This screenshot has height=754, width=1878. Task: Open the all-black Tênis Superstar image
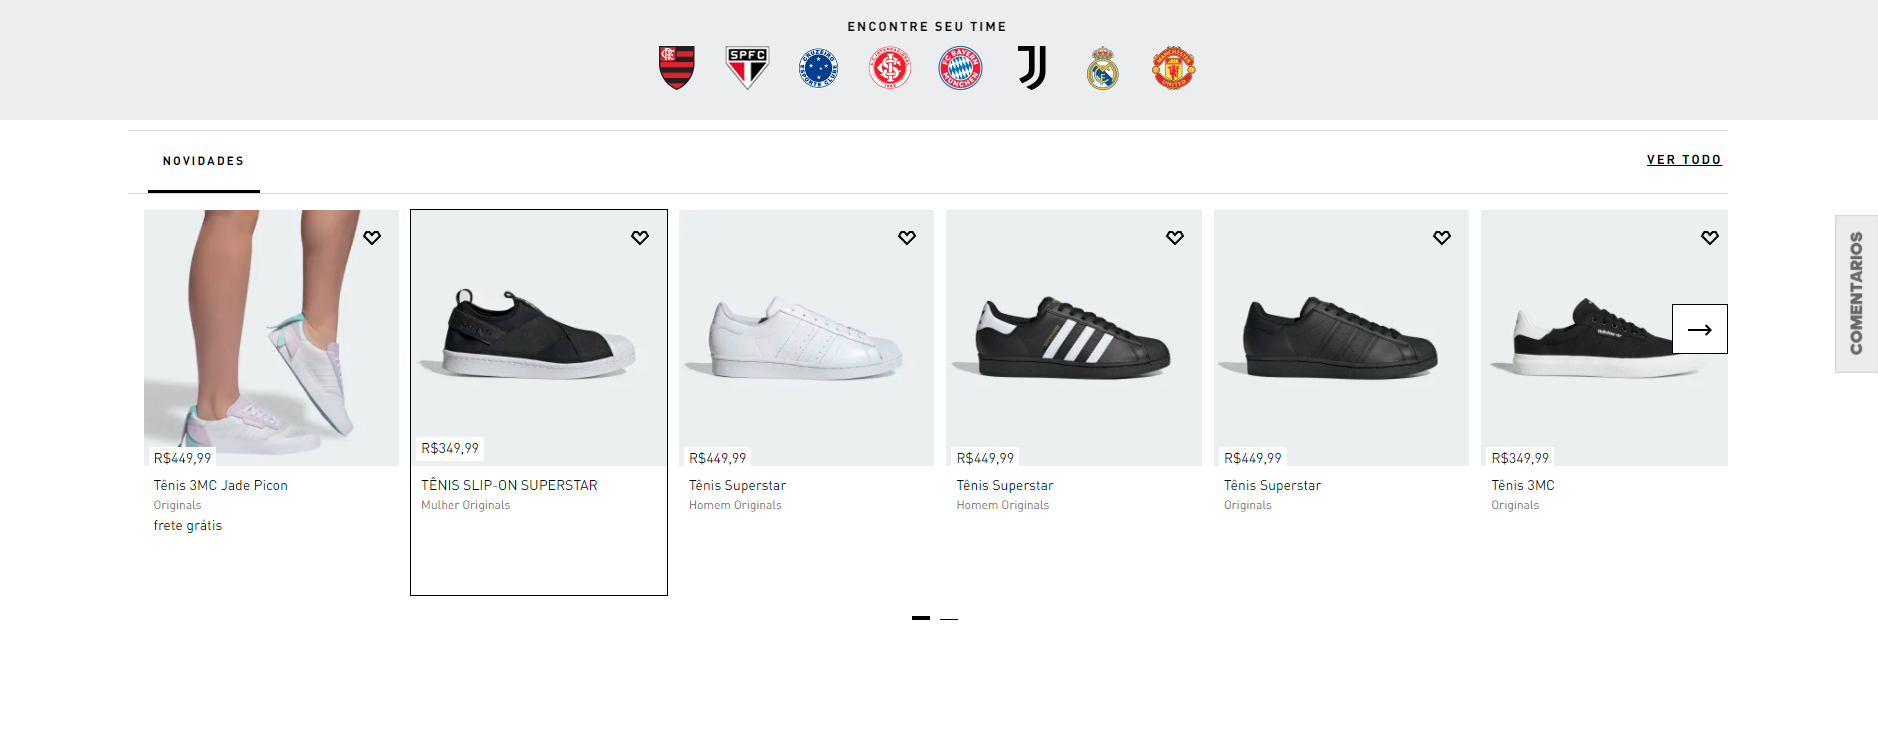point(1340,337)
